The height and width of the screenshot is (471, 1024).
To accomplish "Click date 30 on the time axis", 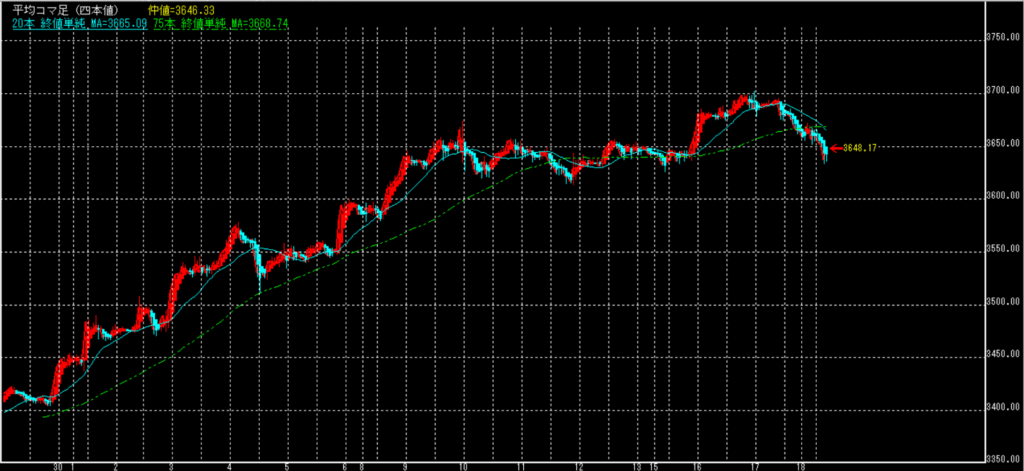I will (x=59, y=466).
